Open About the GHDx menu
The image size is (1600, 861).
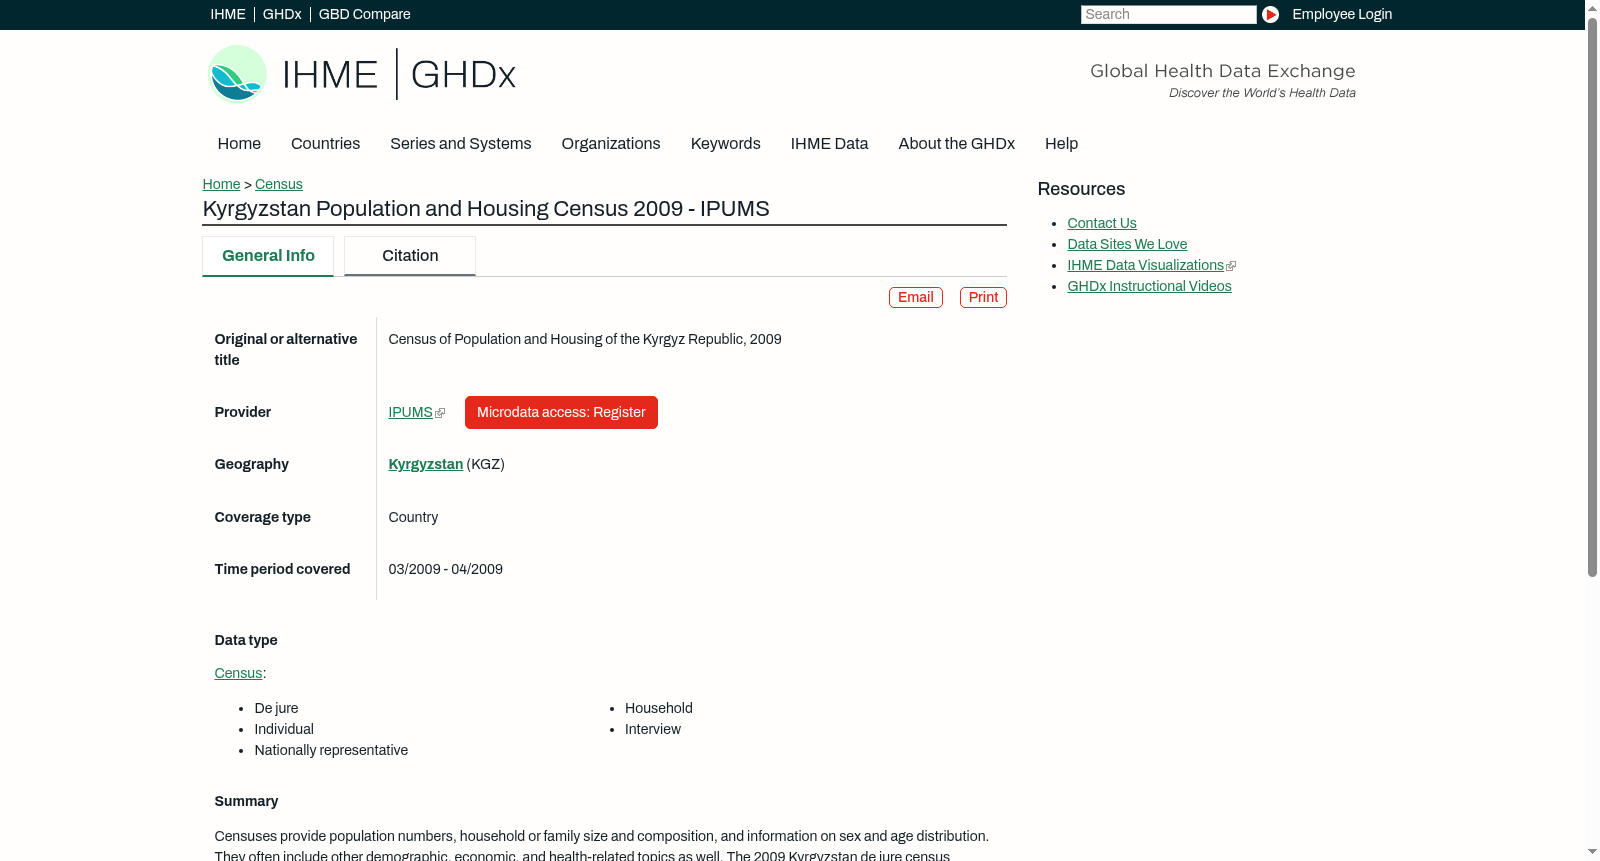click(x=957, y=144)
